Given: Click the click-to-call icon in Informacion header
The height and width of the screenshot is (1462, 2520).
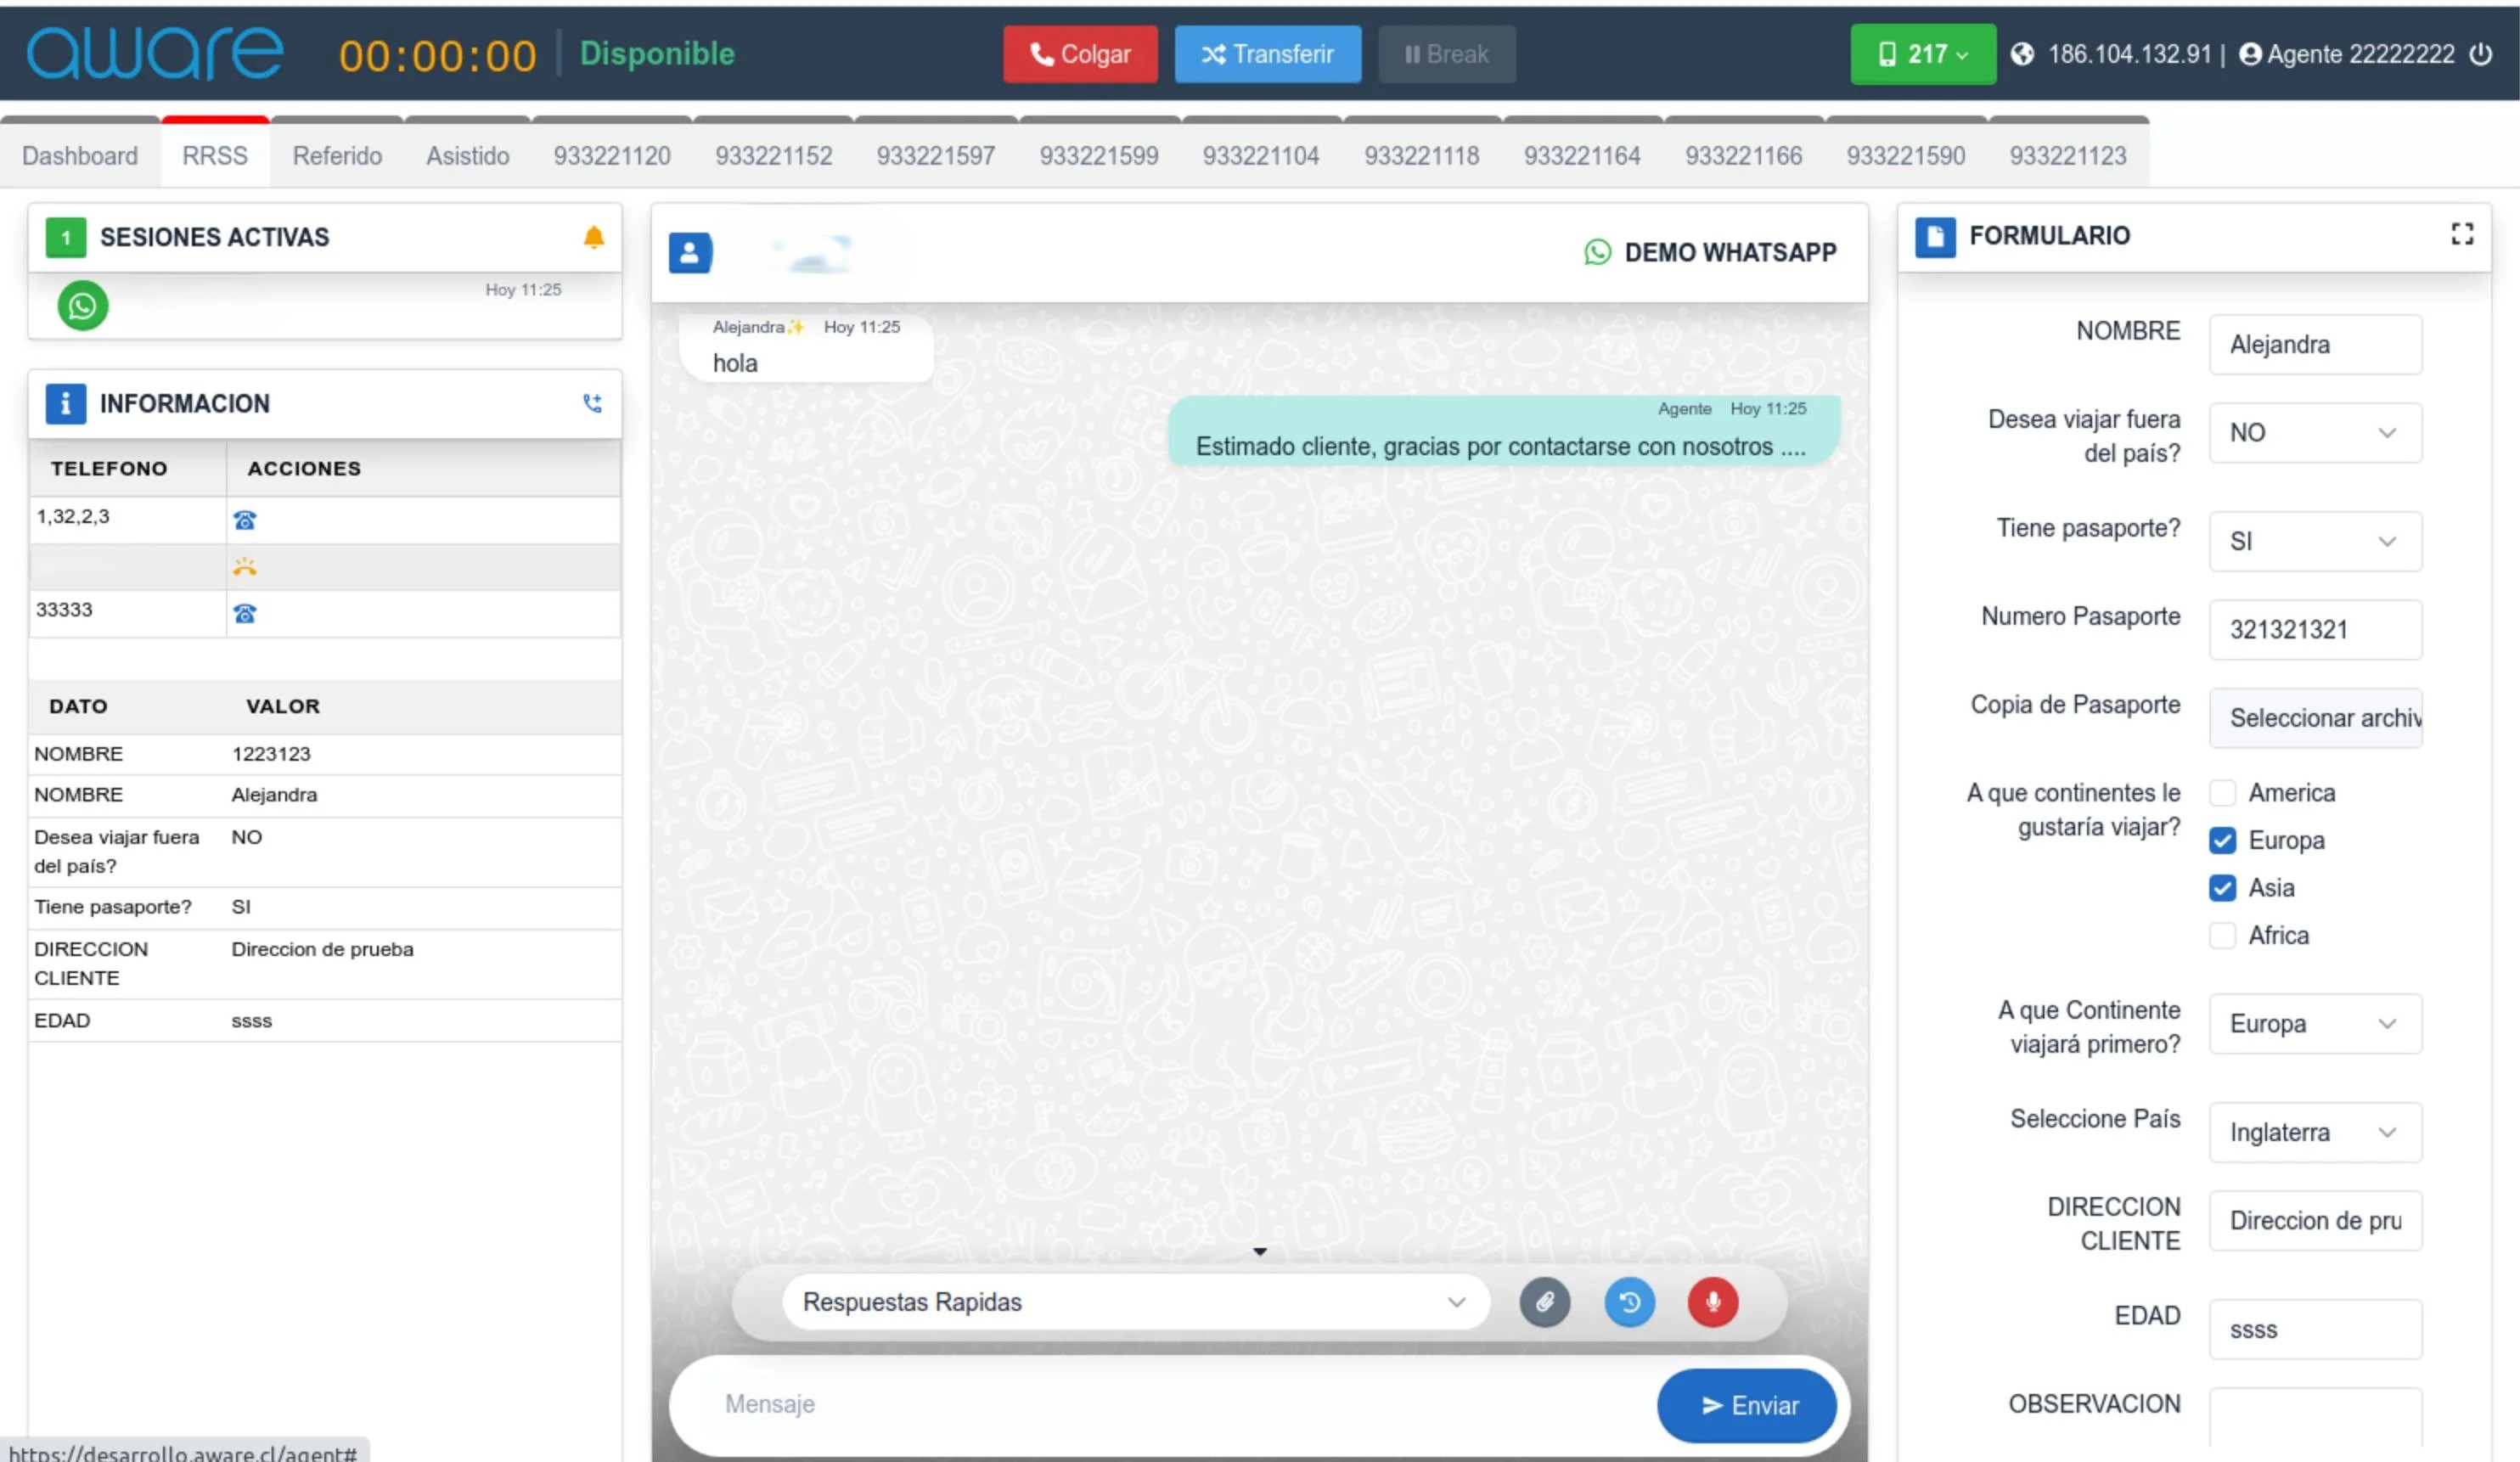Looking at the screenshot, I should [x=592, y=402].
